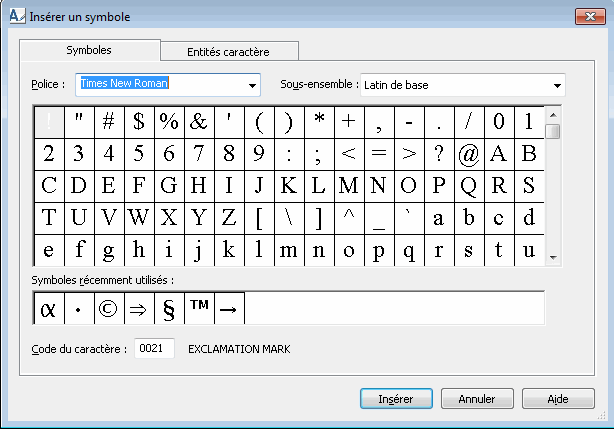614x429 pixels.
Task: Select the lowercase m character
Action: click(x=289, y=251)
